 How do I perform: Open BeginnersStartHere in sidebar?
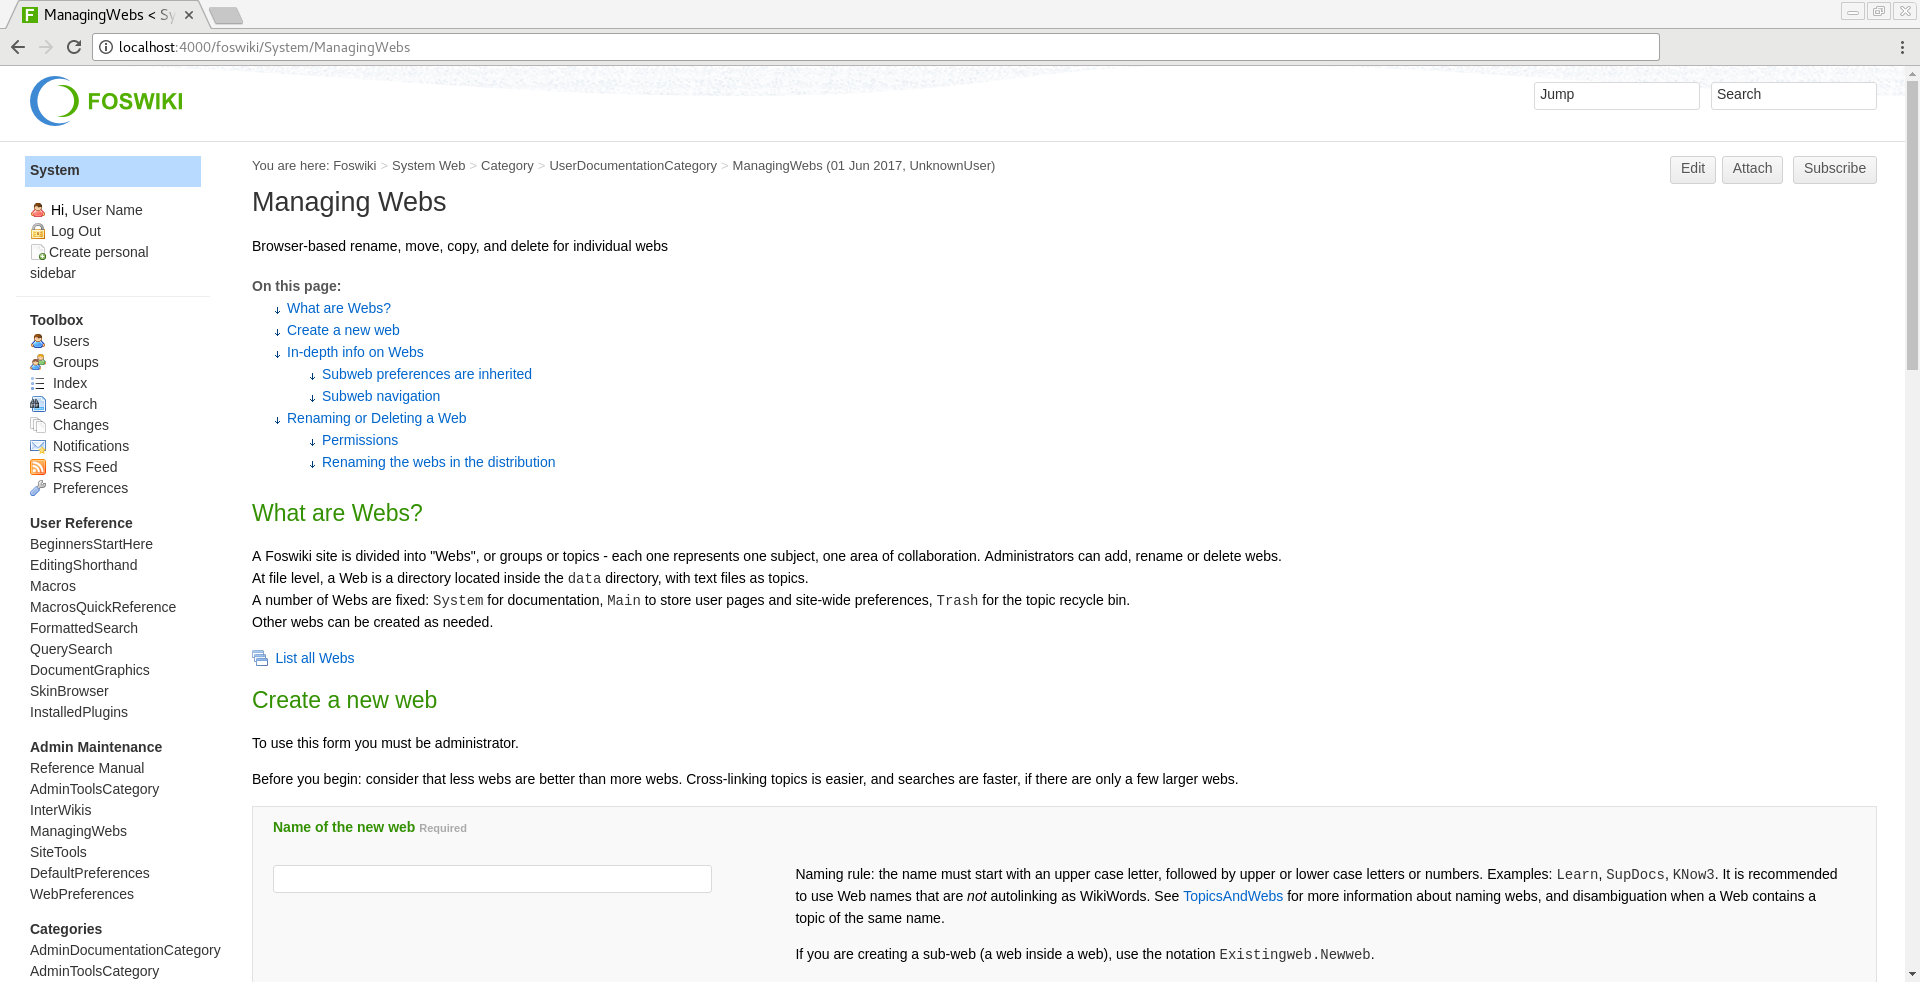(x=91, y=544)
